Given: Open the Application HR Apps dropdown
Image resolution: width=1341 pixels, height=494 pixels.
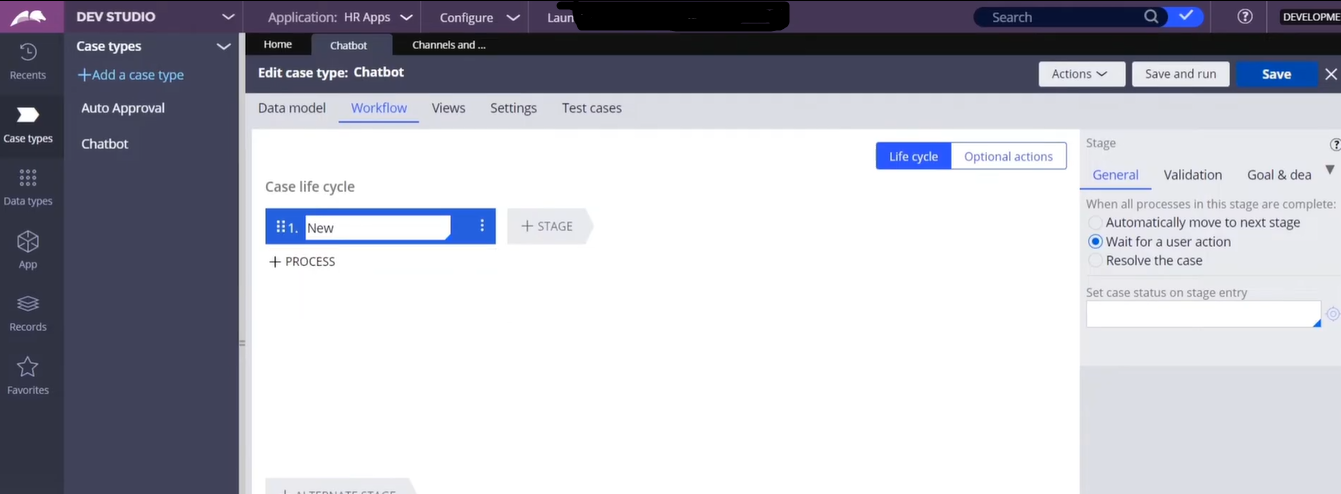Looking at the screenshot, I should point(341,17).
